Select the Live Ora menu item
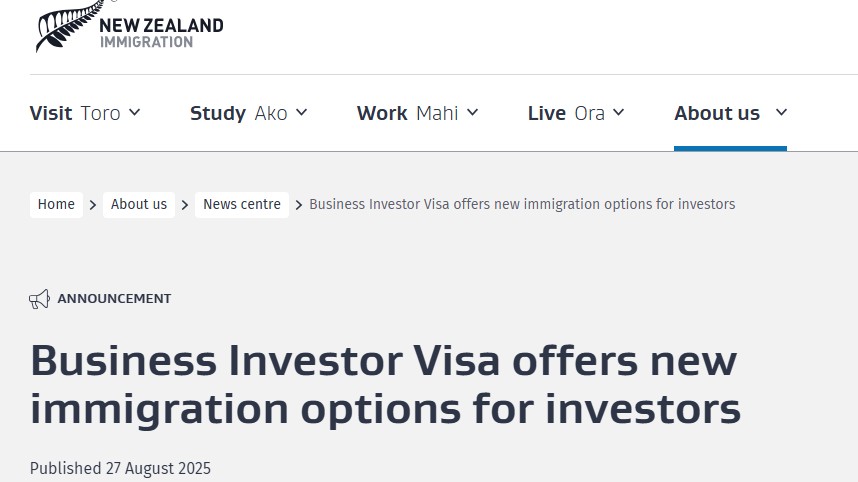This screenshot has height=482, width=858. tap(566, 113)
